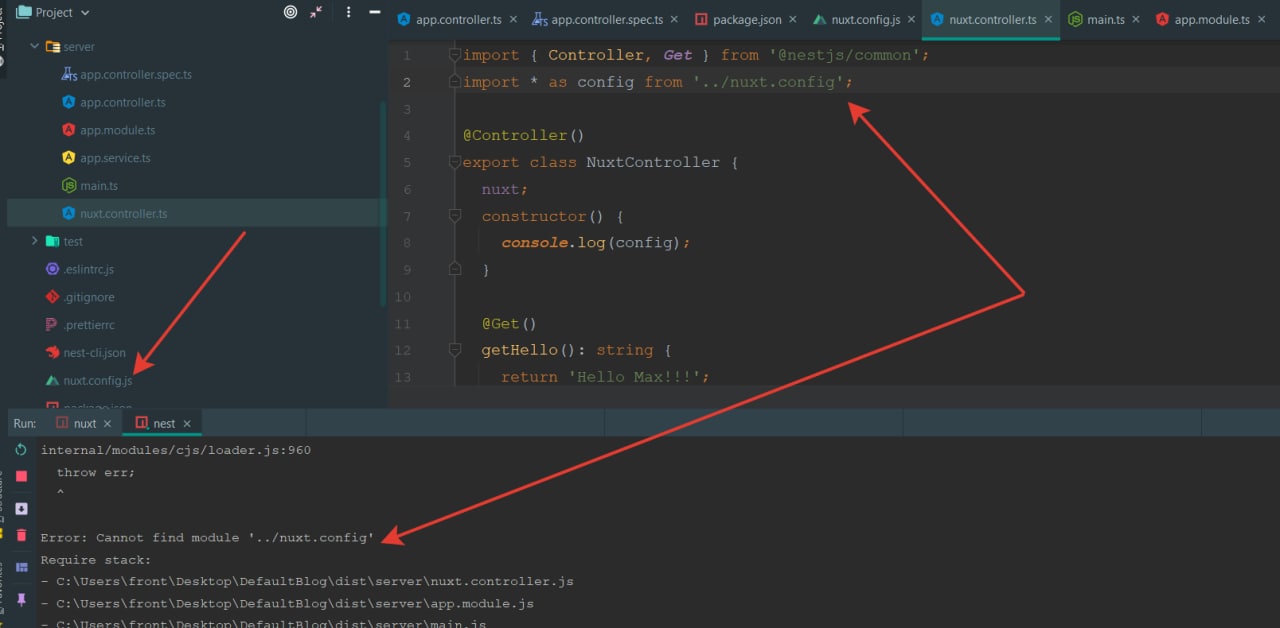Click the restore layout icon in Run panel
Image resolution: width=1280 pixels, height=628 pixels.
(x=21, y=567)
